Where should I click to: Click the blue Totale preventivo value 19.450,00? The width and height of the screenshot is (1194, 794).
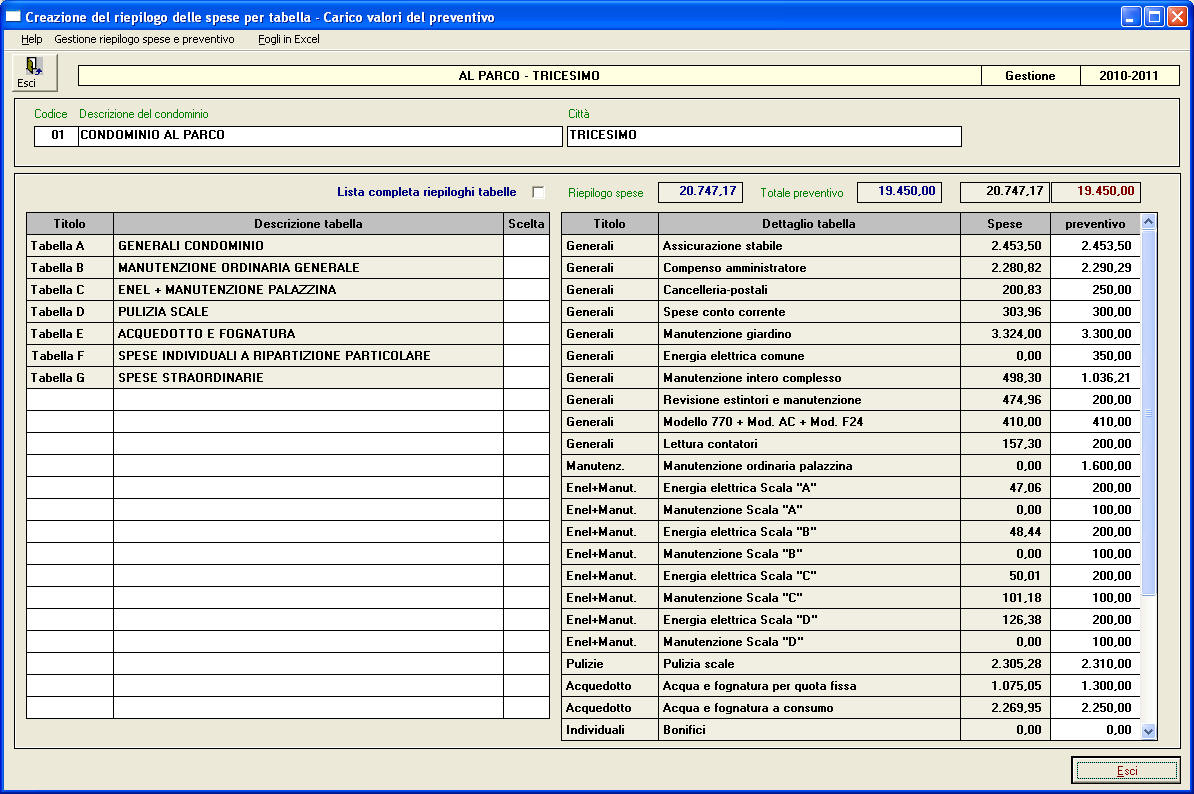click(x=899, y=192)
